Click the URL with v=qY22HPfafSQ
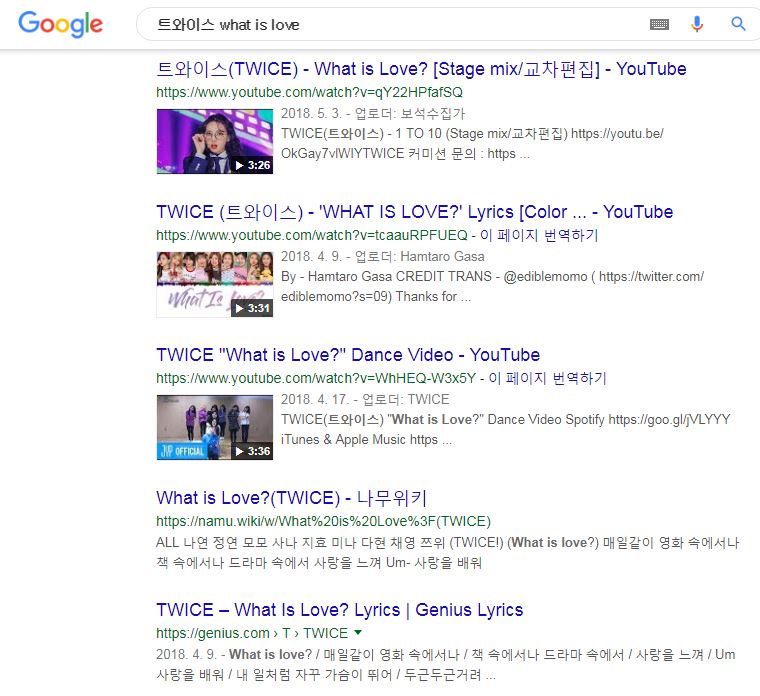 [x=309, y=92]
